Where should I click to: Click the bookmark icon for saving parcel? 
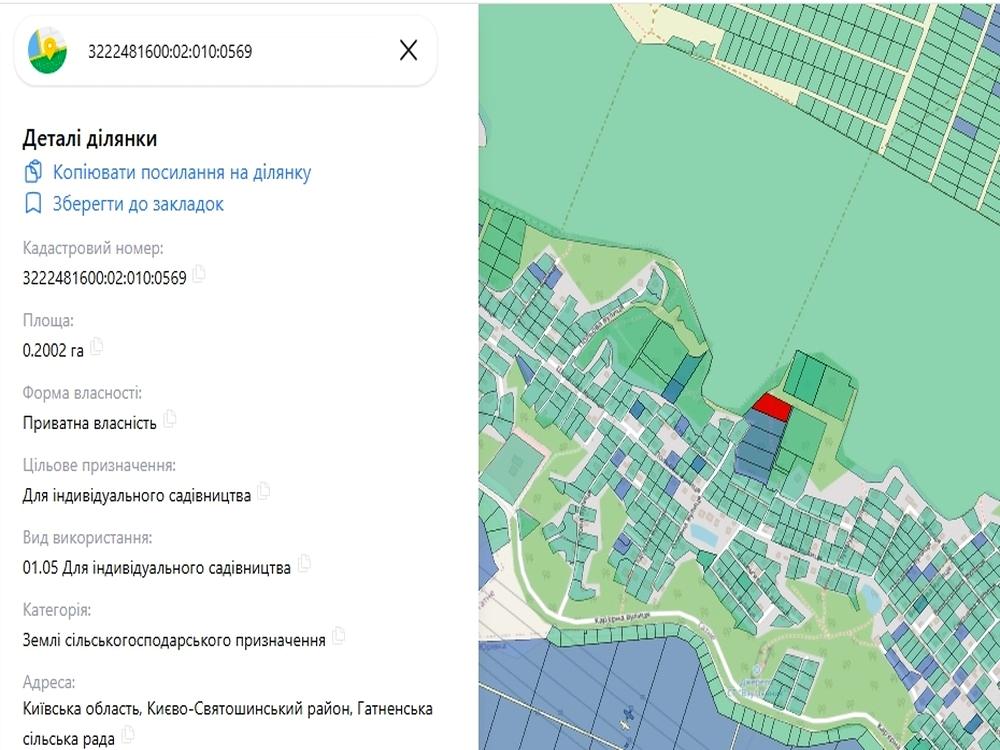[33, 204]
